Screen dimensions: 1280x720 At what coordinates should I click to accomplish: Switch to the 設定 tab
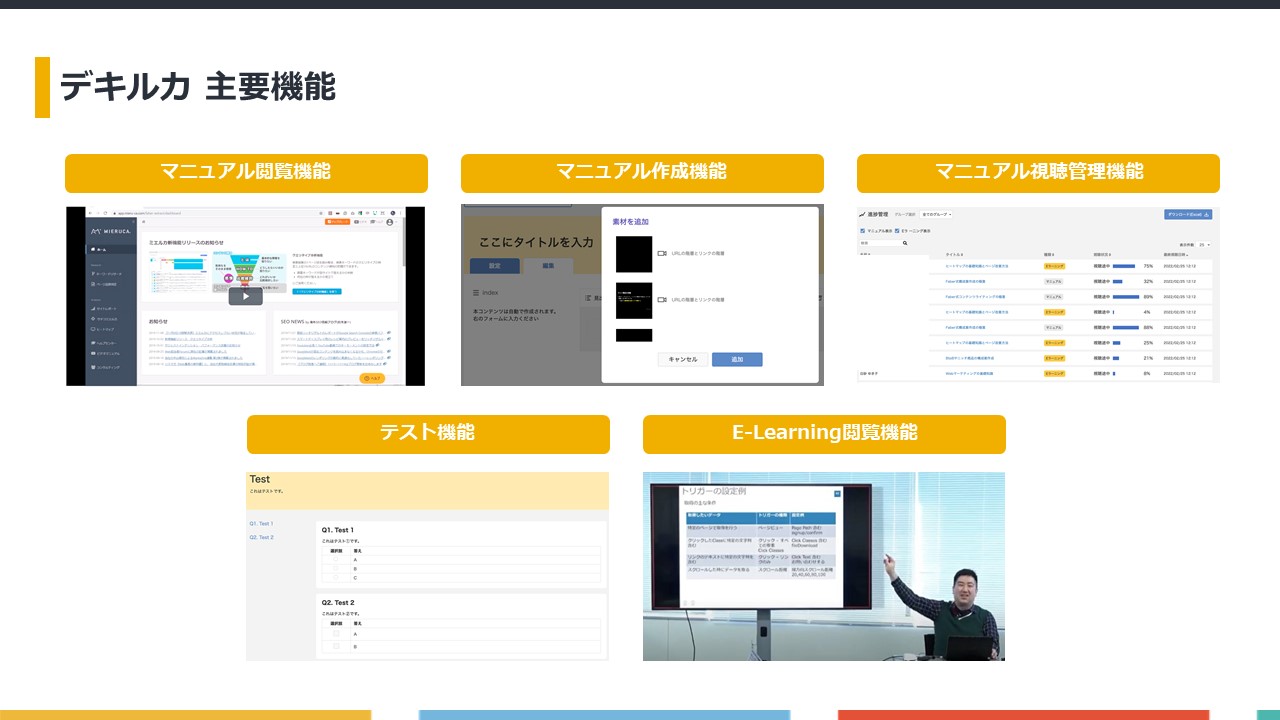click(494, 266)
